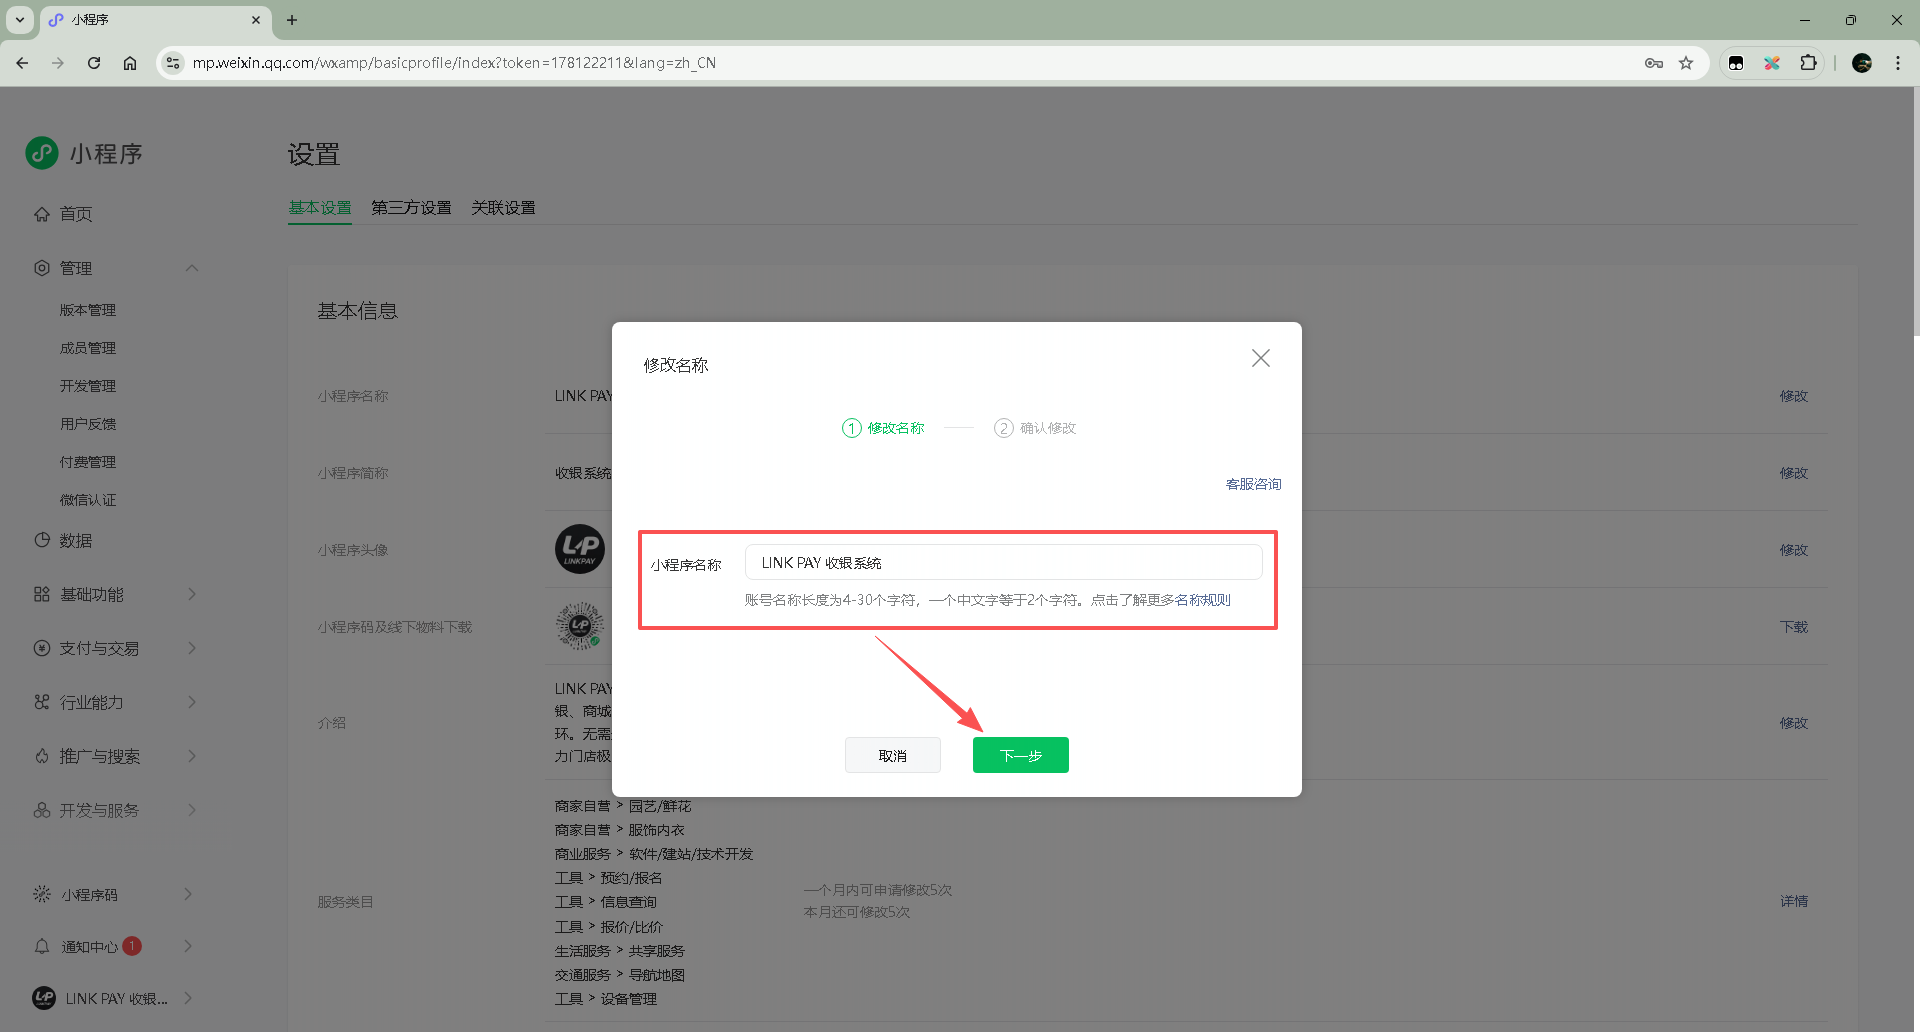Viewport: 1920px width, 1032px height.
Task: Expand the 推广与搜索 sidebar menu
Action: 192,756
